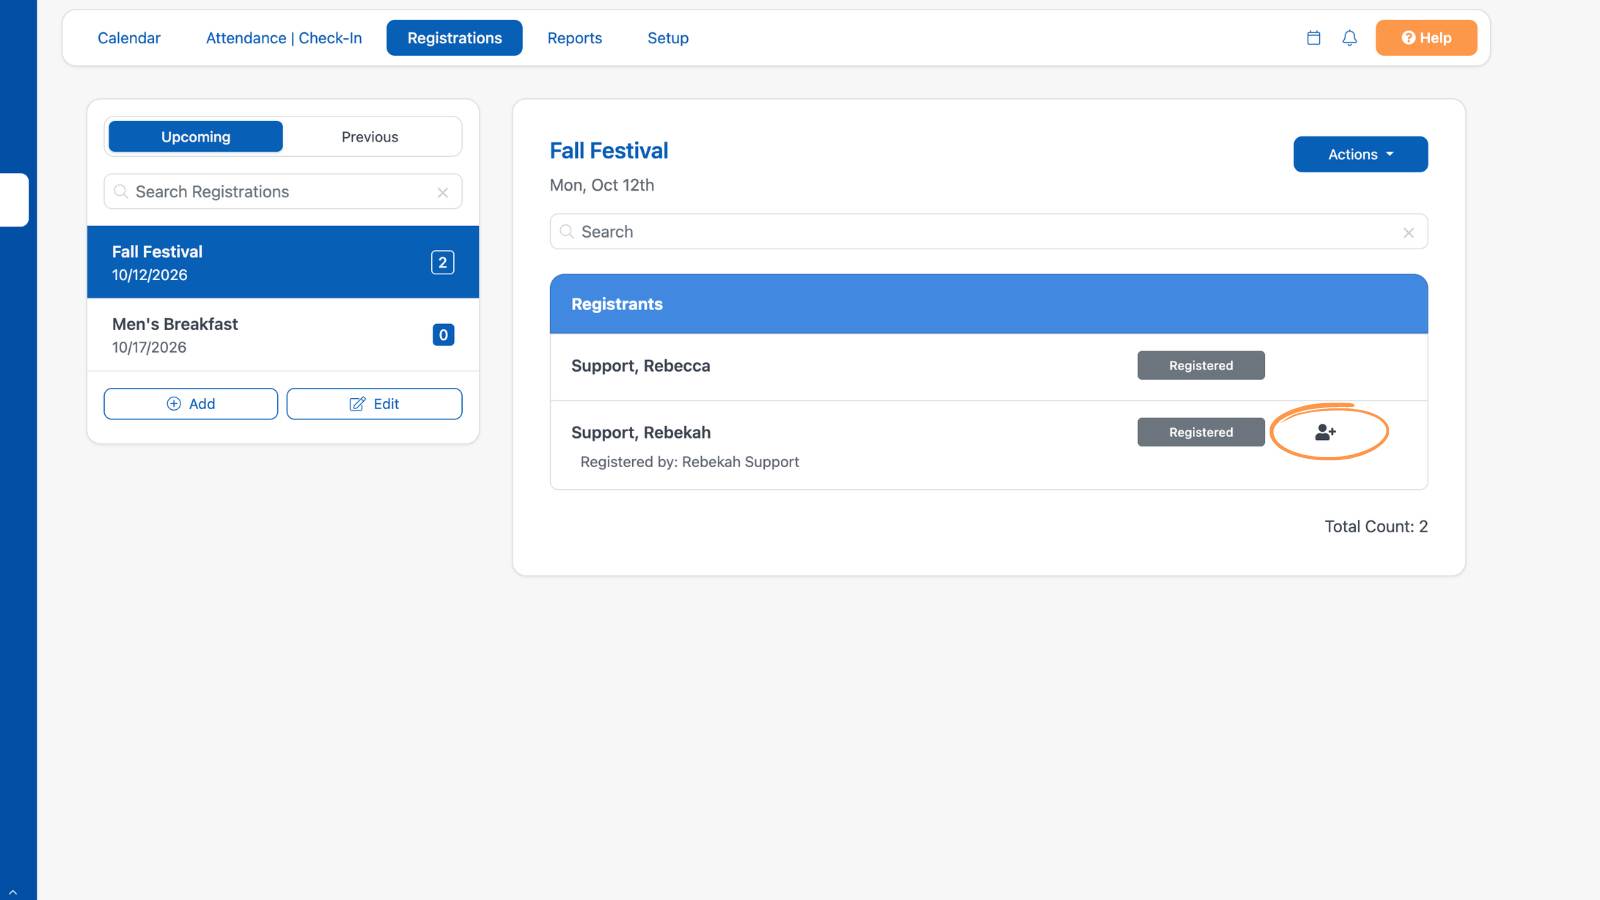Viewport: 1600px width, 900px height.
Task: Focus the Search Registrations input
Action: click(x=283, y=192)
